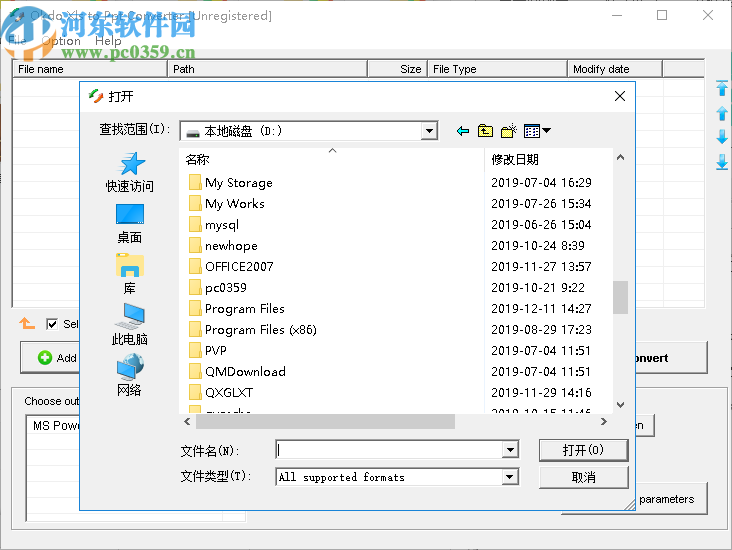Click Path column header in main window
This screenshot has width=732, height=550.
tap(267, 69)
